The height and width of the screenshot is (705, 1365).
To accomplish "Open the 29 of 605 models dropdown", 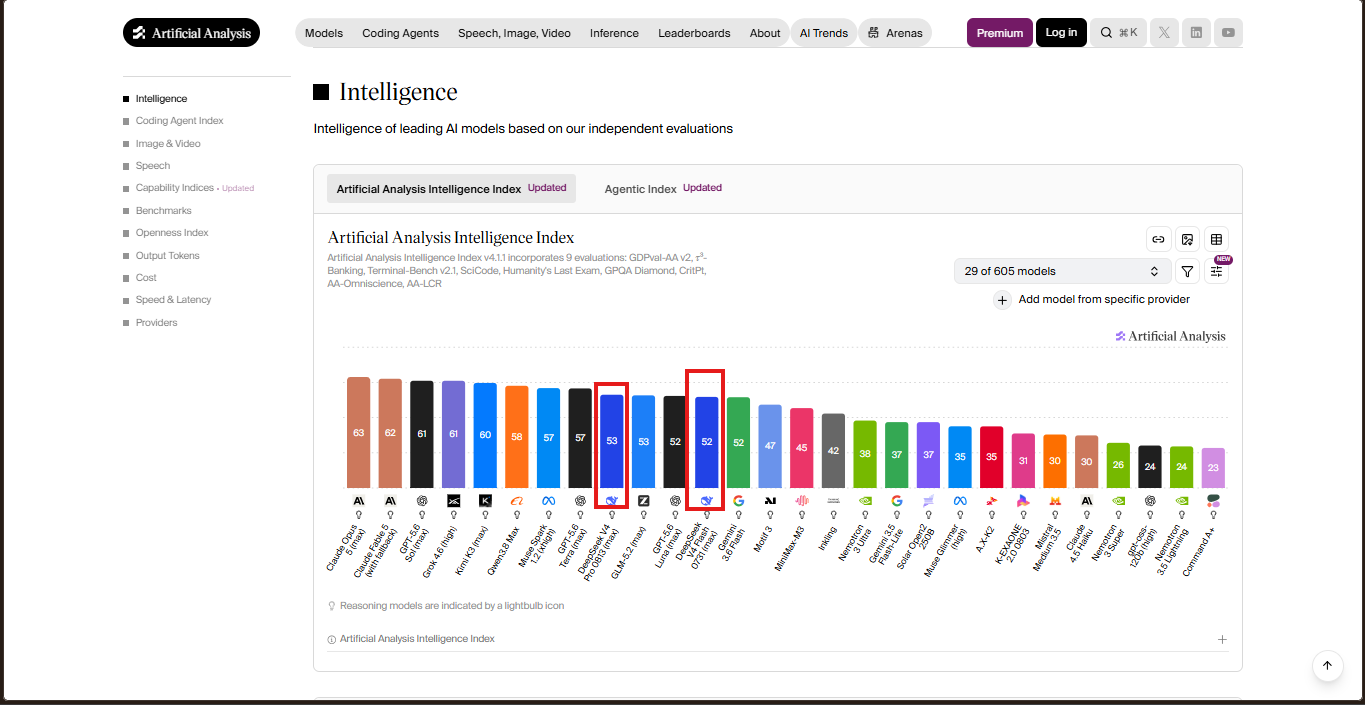I will [x=1062, y=271].
